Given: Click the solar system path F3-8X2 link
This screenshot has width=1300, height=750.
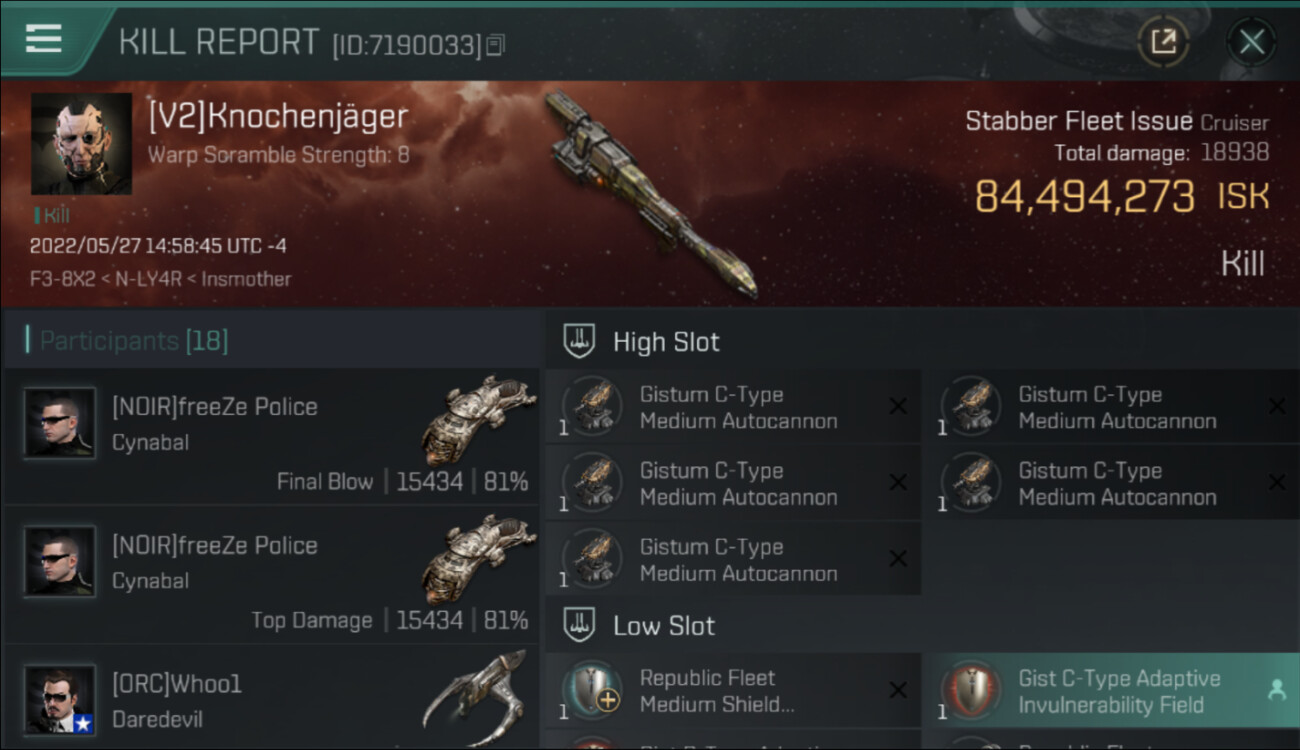Looking at the screenshot, I should pyautogui.click(x=60, y=279).
